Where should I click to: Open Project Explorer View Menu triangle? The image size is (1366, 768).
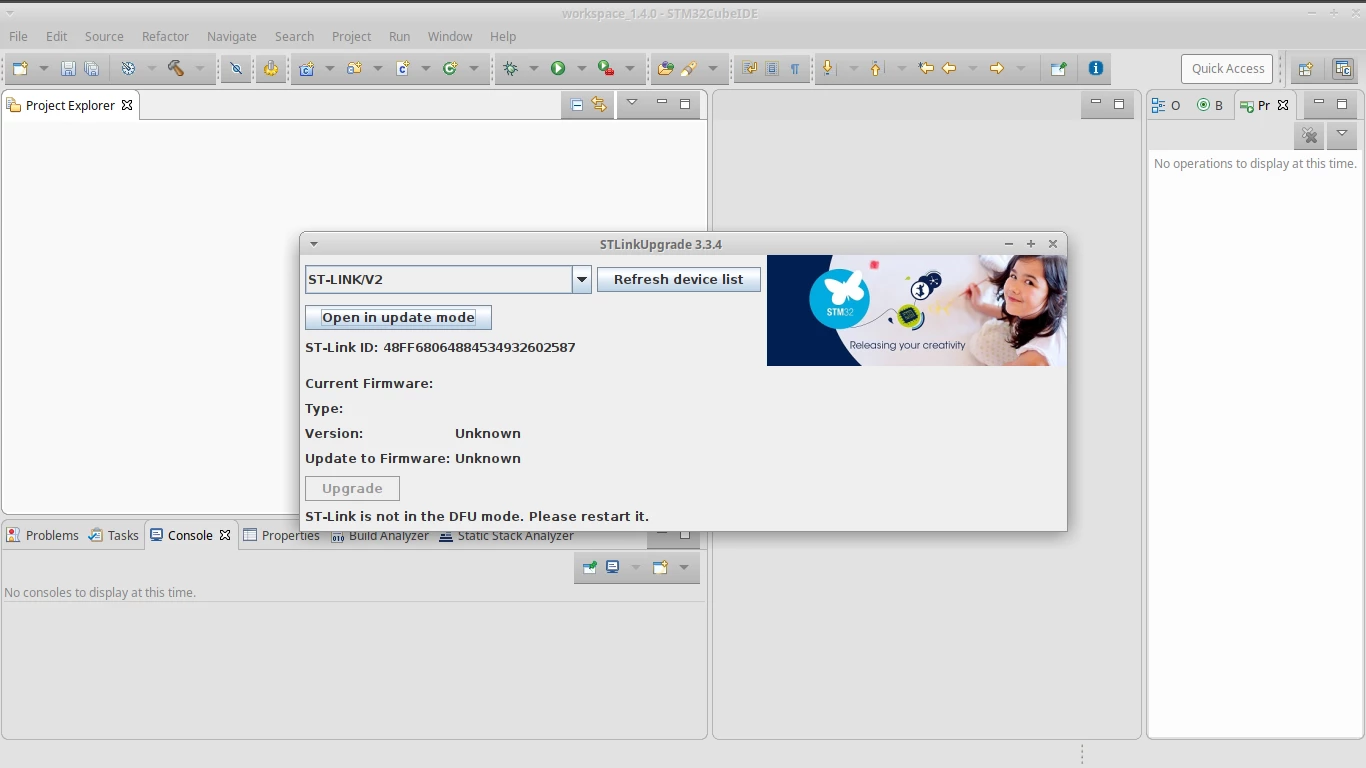[632, 103]
